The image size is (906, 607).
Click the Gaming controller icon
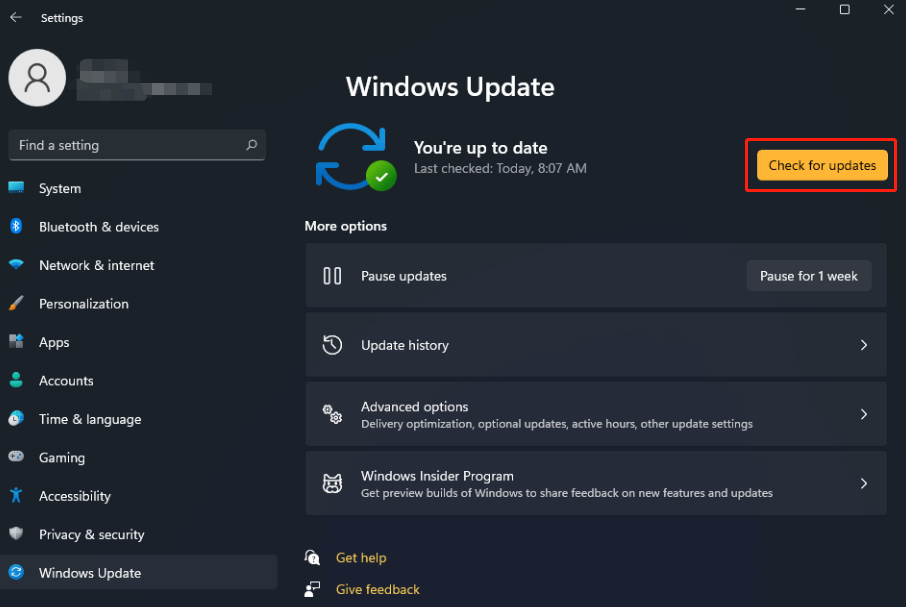tap(16, 456)
